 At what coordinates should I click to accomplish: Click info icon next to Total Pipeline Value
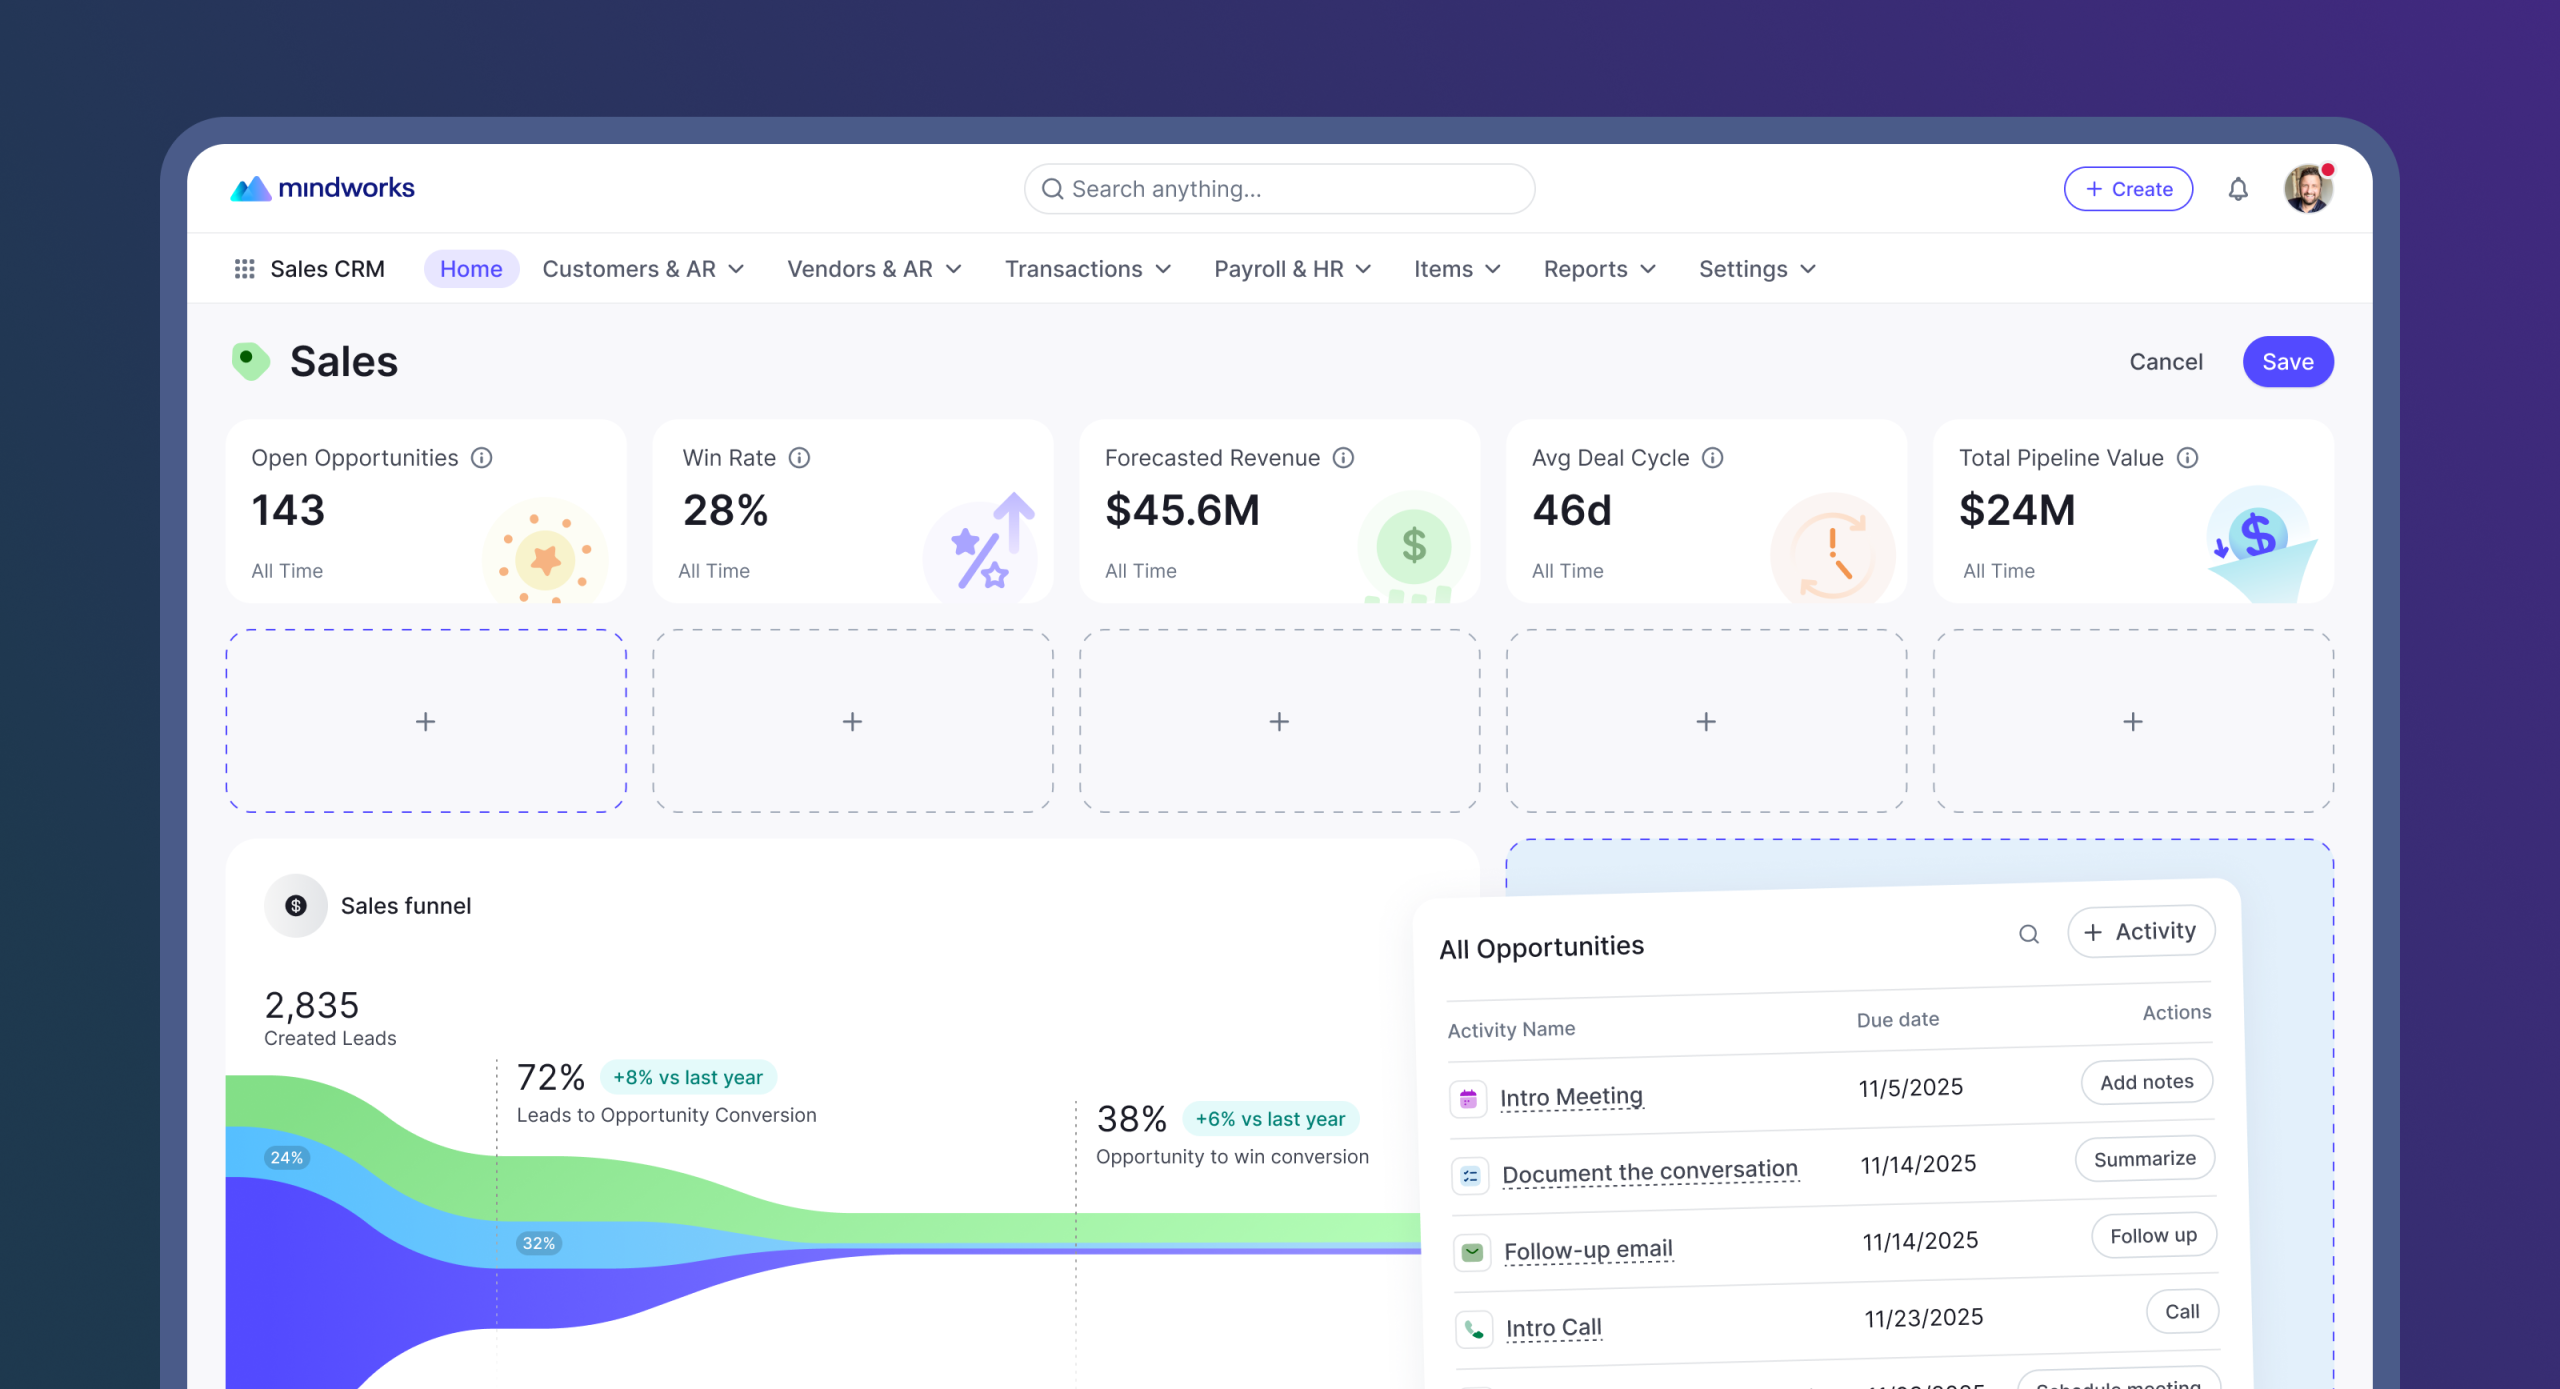[2188, 458]
